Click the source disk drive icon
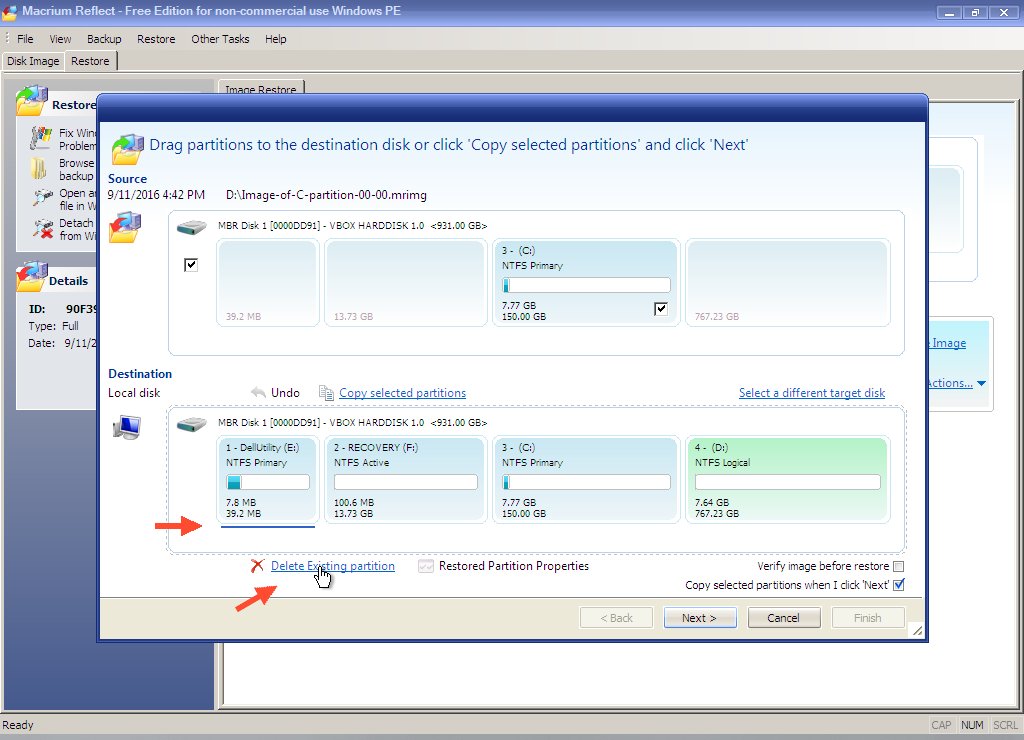Screen dimensions: 1024x740 193,227
